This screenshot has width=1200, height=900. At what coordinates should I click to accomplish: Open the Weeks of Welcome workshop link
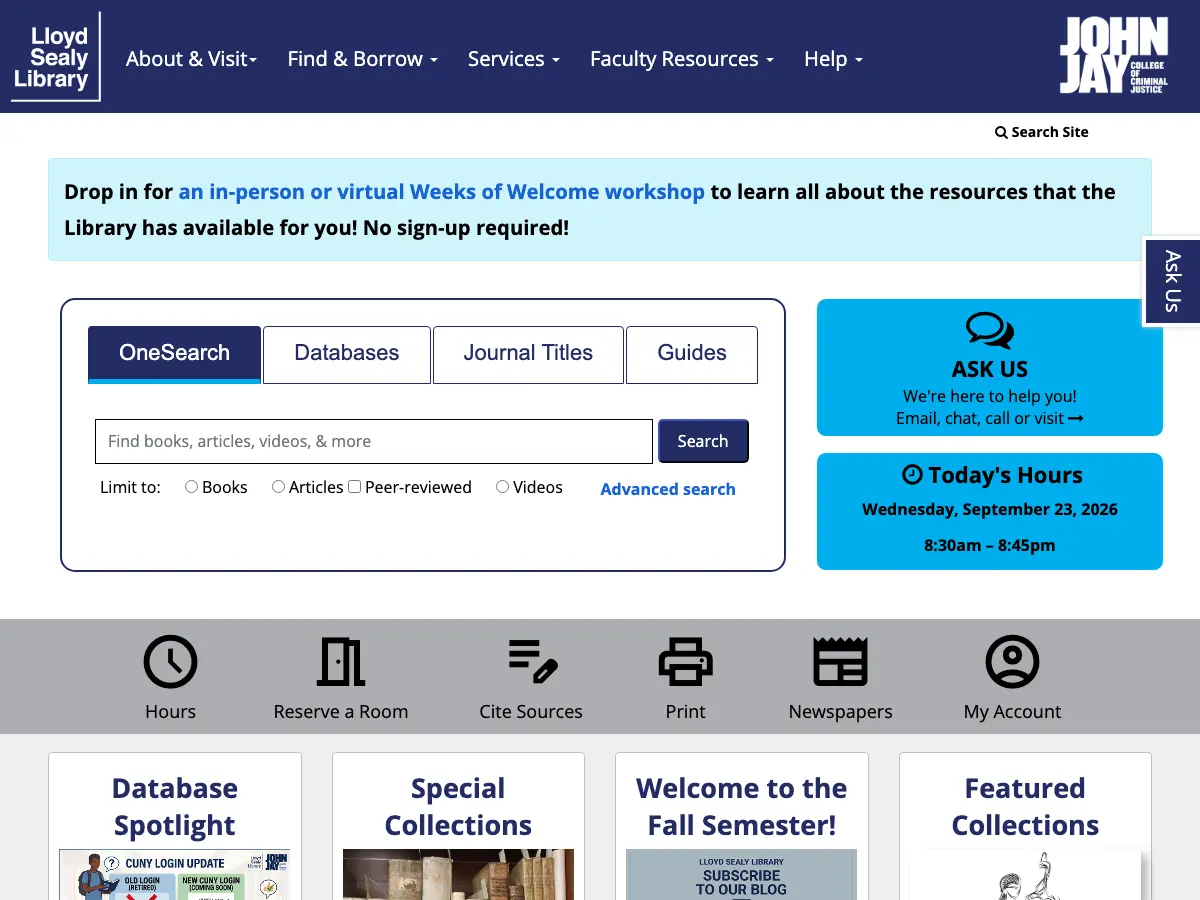coord(442,192)
